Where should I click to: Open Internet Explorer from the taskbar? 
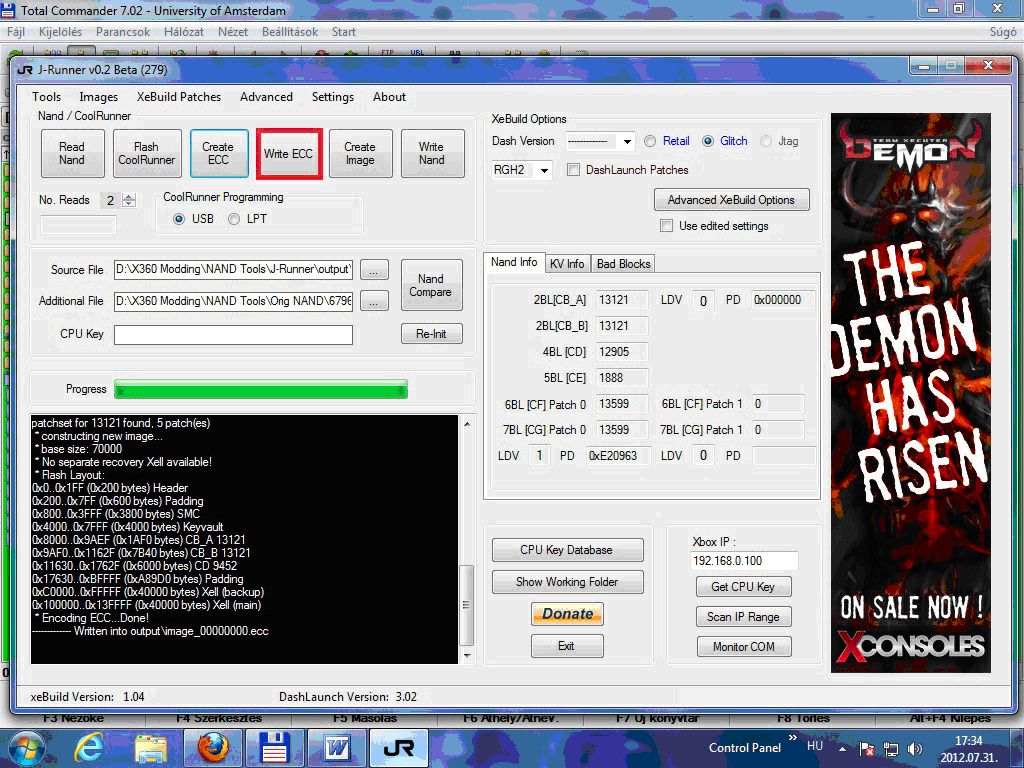(x=91, y=748)
